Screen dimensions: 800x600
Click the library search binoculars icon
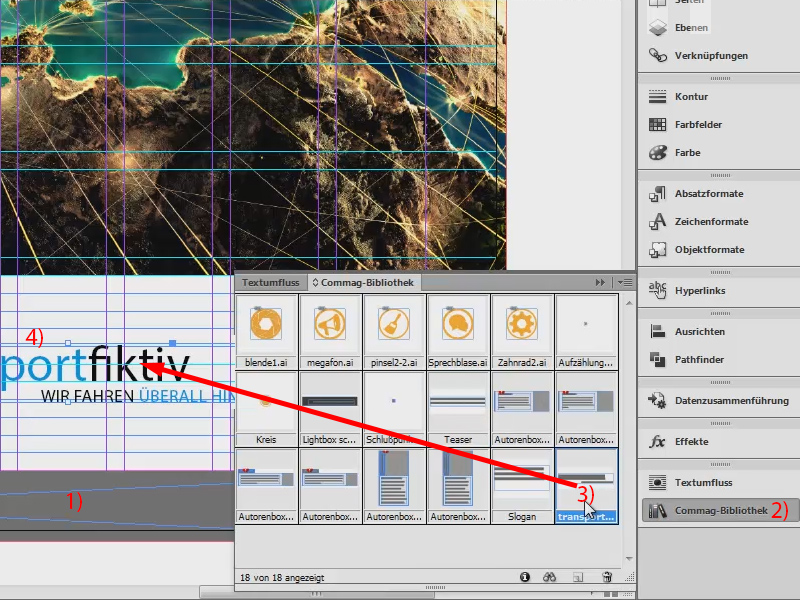[x=549, y=577]
